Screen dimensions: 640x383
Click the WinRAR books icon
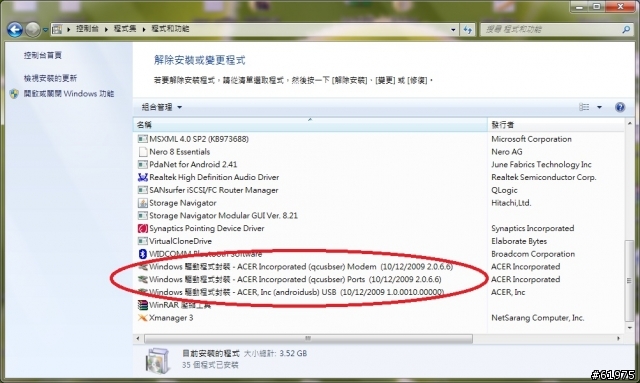click(142, 305)
